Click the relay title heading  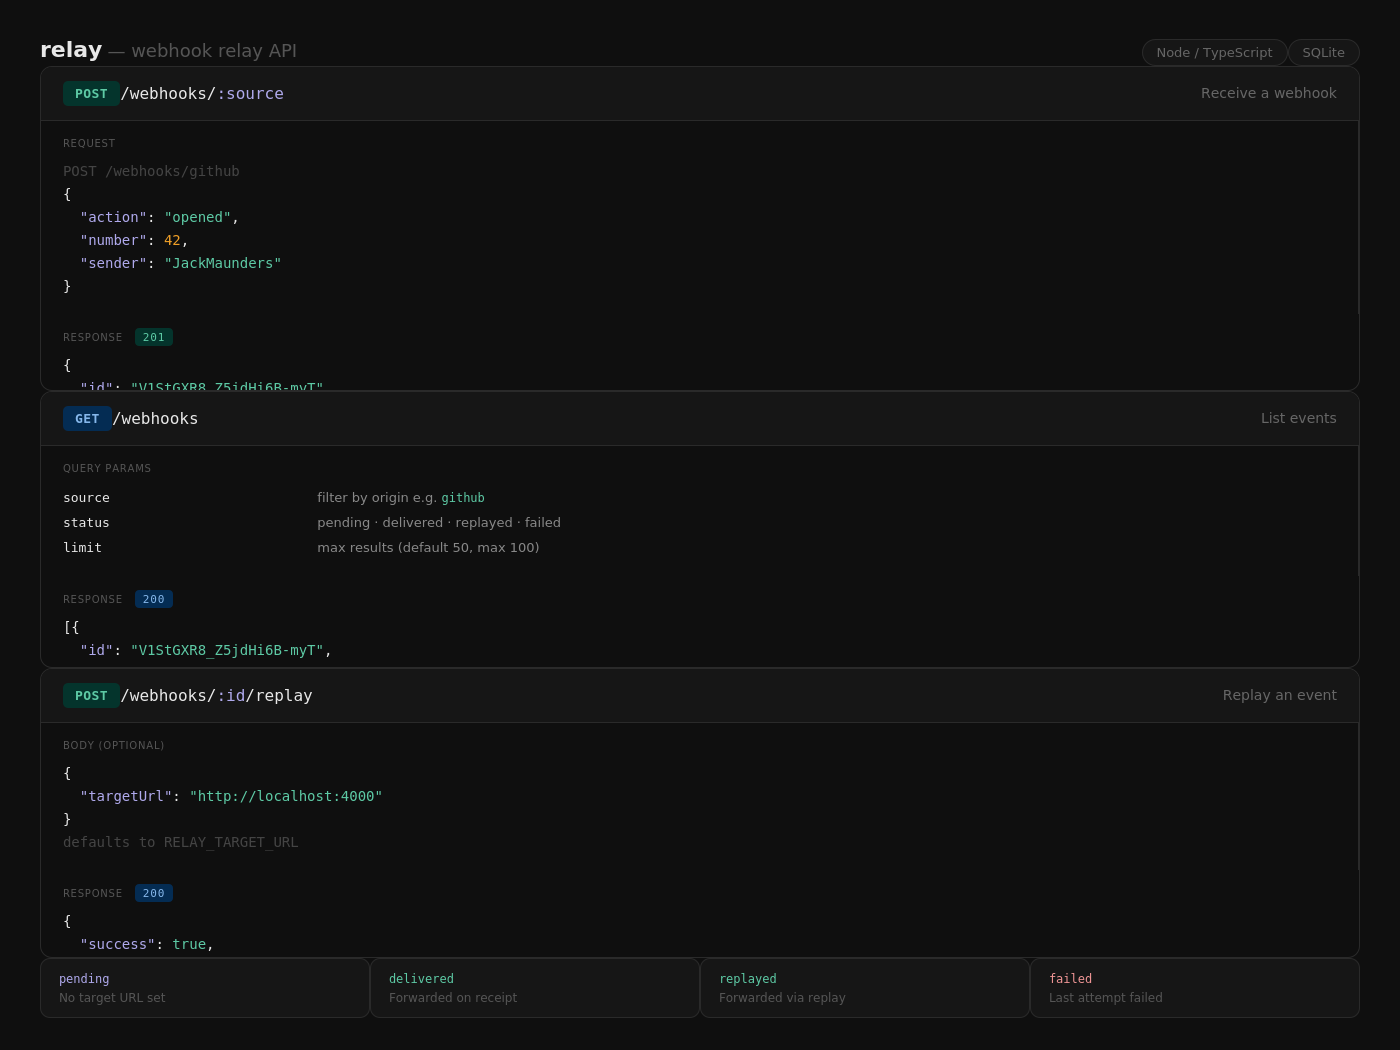click(71, 50)
